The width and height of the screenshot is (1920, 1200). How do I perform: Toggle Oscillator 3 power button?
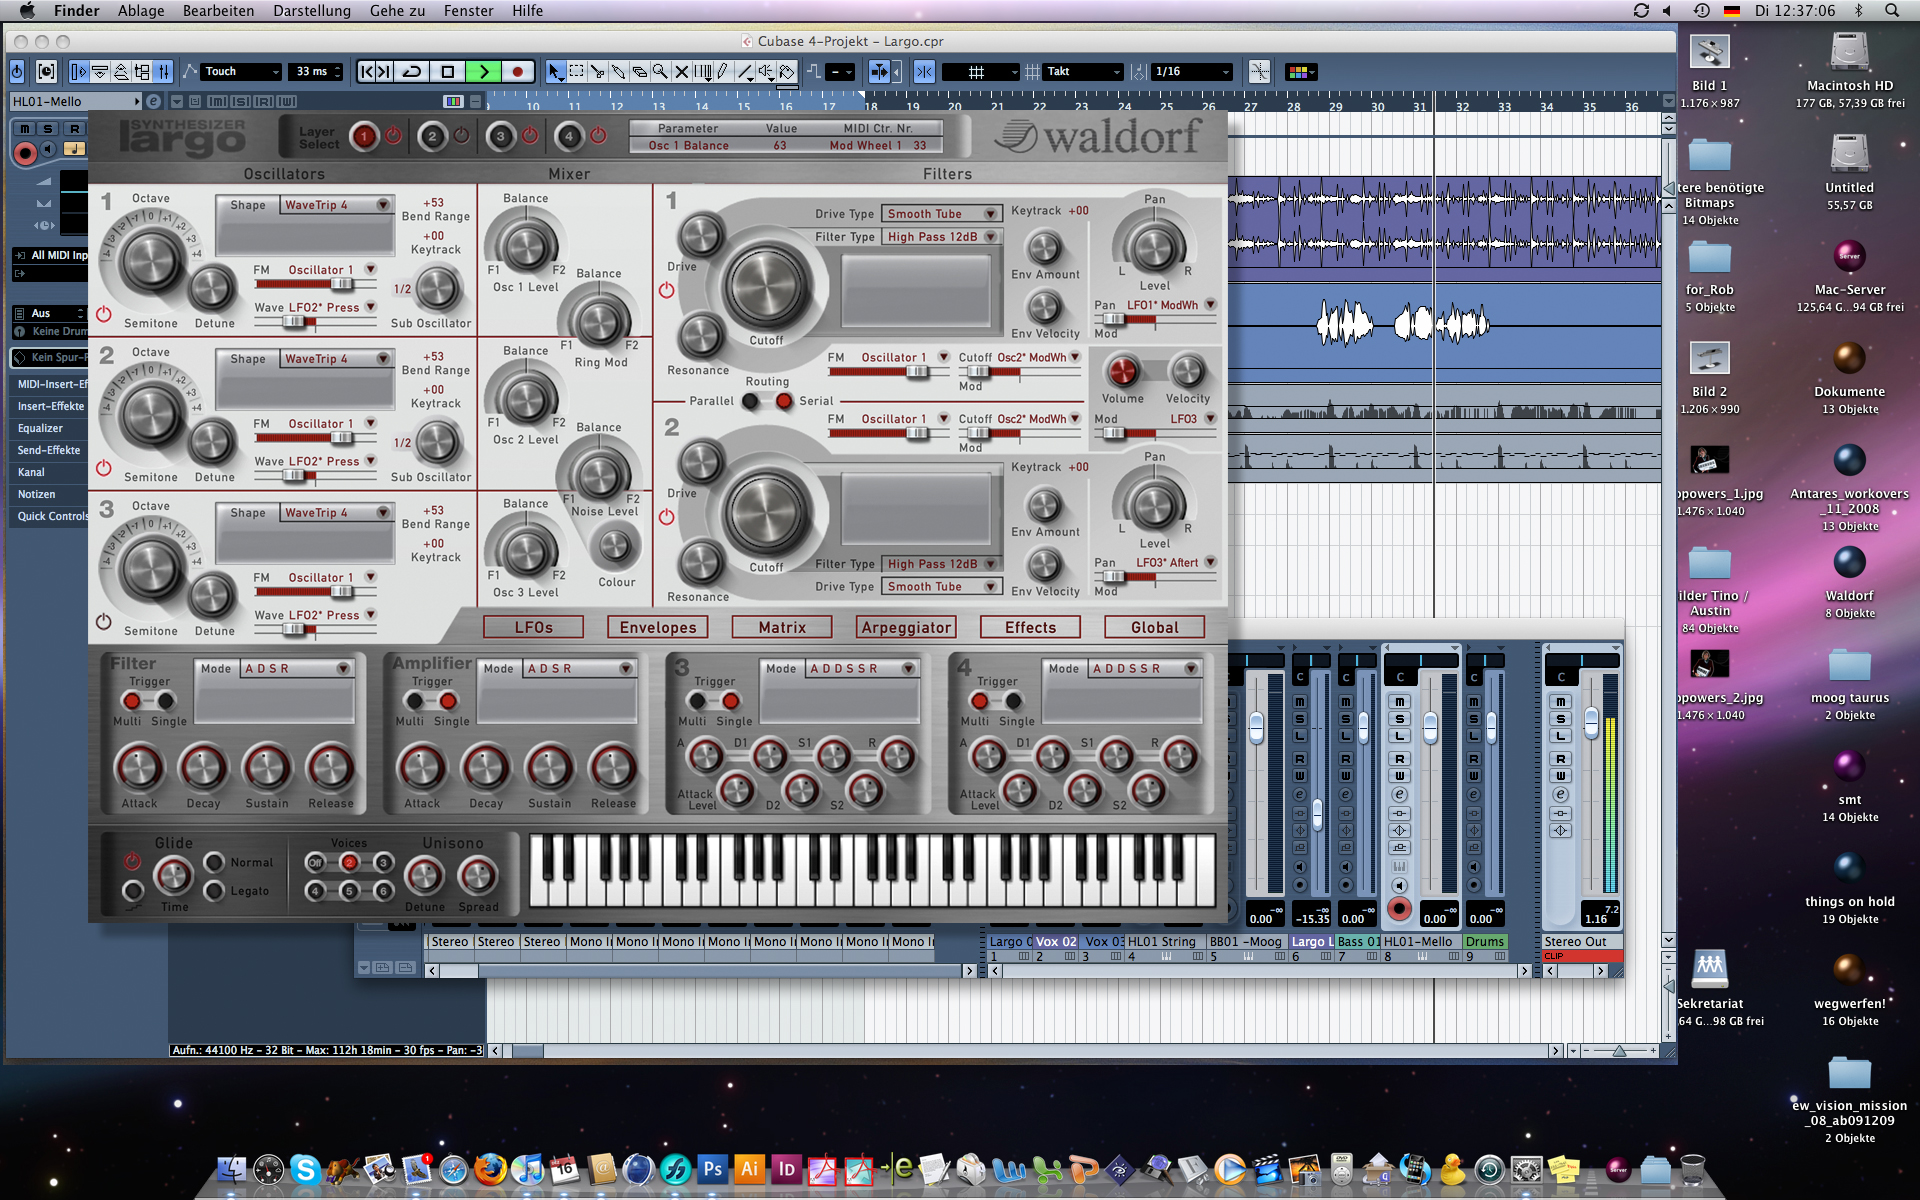(x=103, y=622)
